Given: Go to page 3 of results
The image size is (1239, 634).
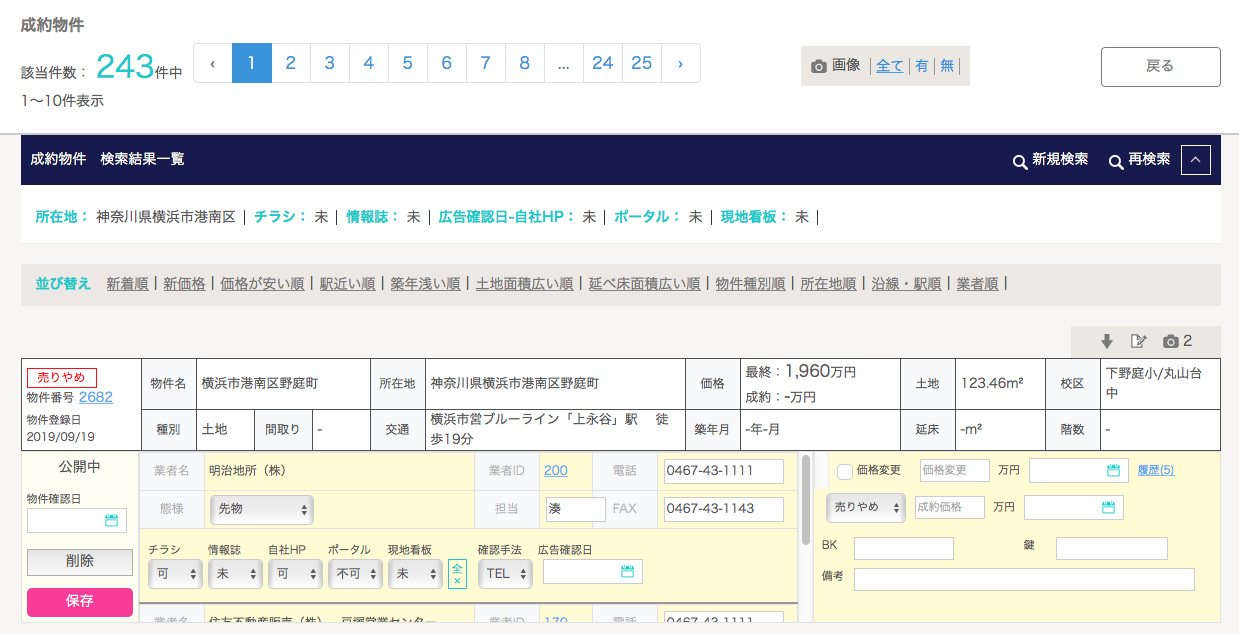Looking at the screenshot, I should coord(329,63).
